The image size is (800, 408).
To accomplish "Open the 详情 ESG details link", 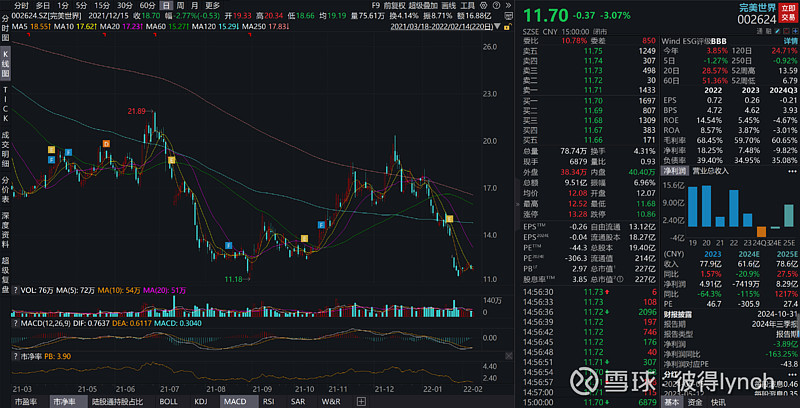I will [x=789, y=41].
